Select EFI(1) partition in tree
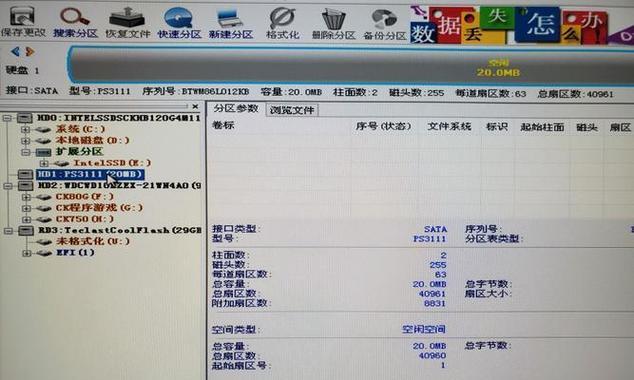The height and width of the screenshot is (380, 634). coord(75,253)
